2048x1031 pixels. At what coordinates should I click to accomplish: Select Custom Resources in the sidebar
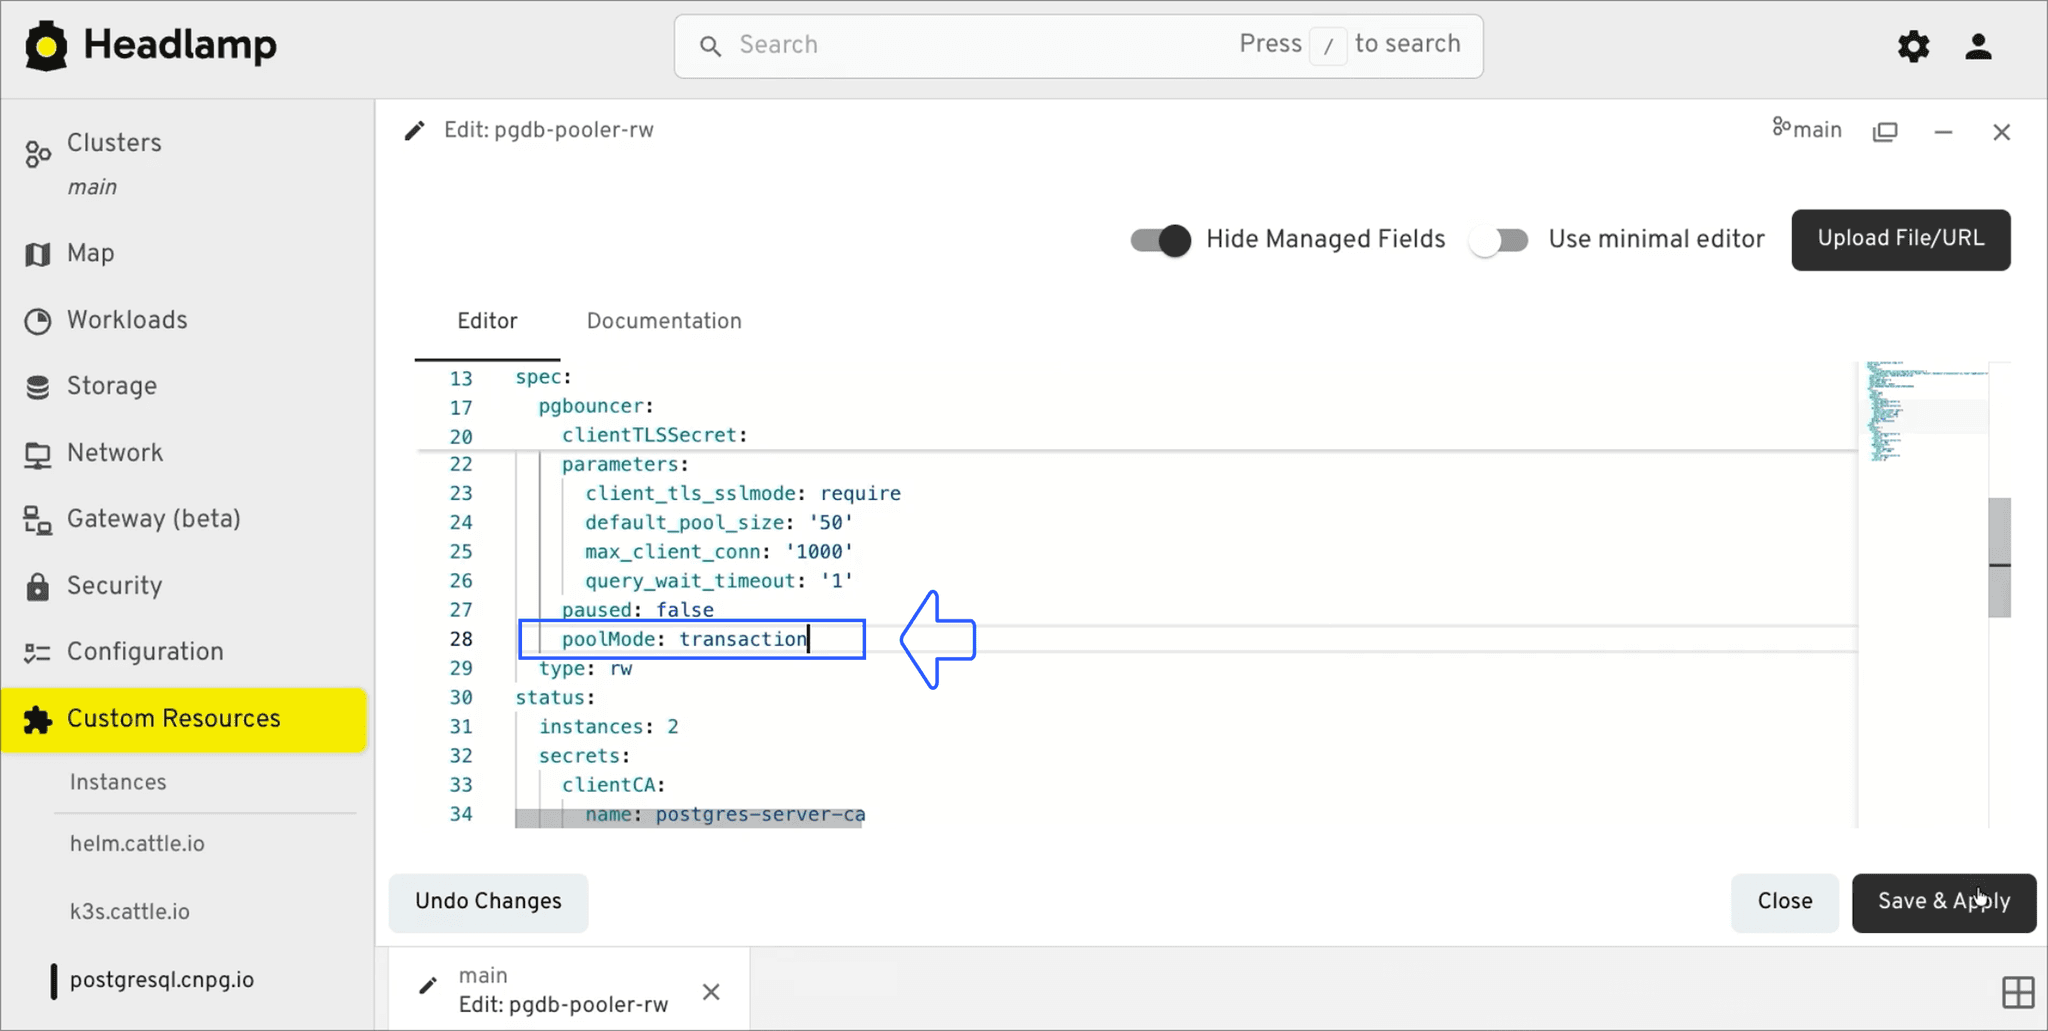pyautogui.click(x=184, y=719)
